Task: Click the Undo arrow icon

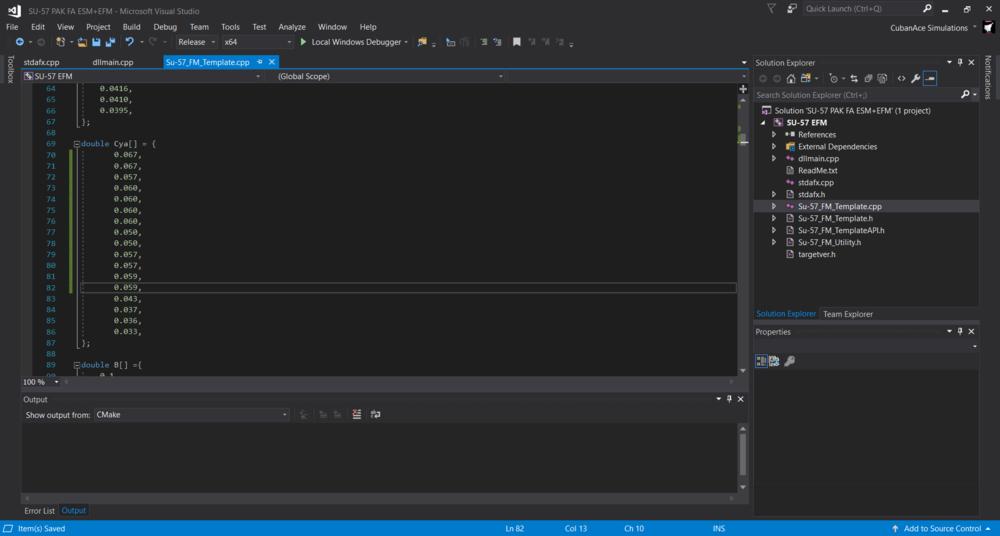Action: click(x=129, y=42)
